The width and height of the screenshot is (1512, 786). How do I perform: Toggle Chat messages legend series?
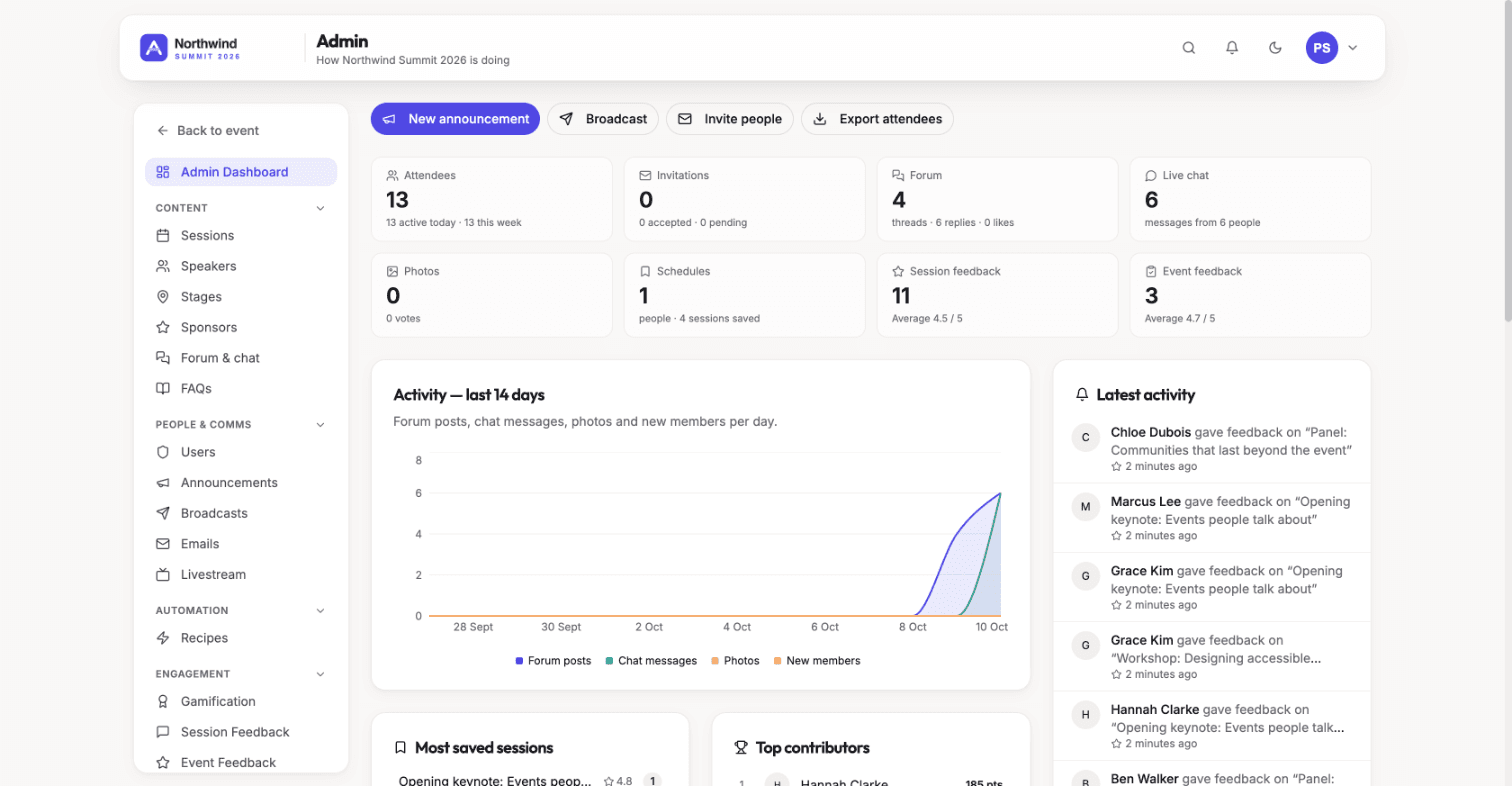tap(651, 661)
